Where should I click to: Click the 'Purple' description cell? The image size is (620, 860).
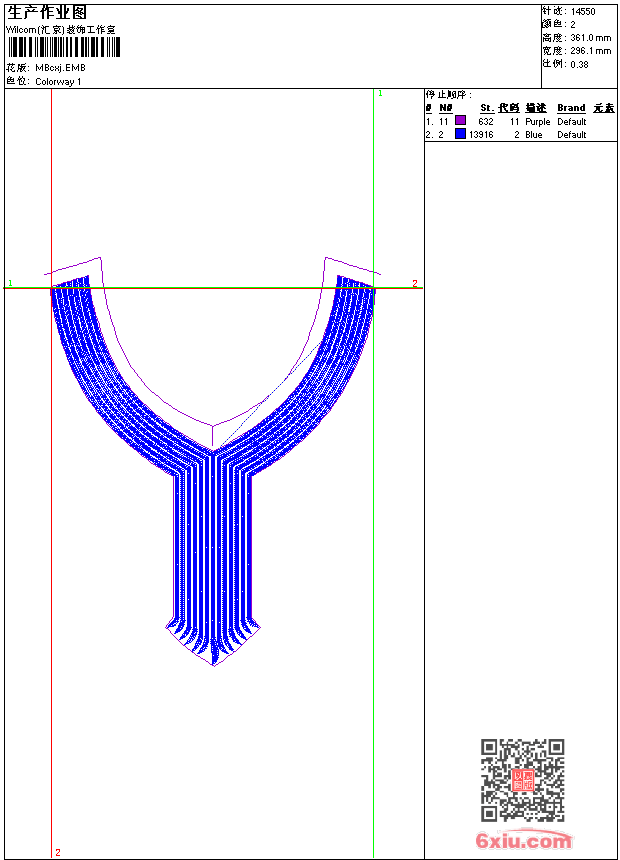click(x=538, y=122)
